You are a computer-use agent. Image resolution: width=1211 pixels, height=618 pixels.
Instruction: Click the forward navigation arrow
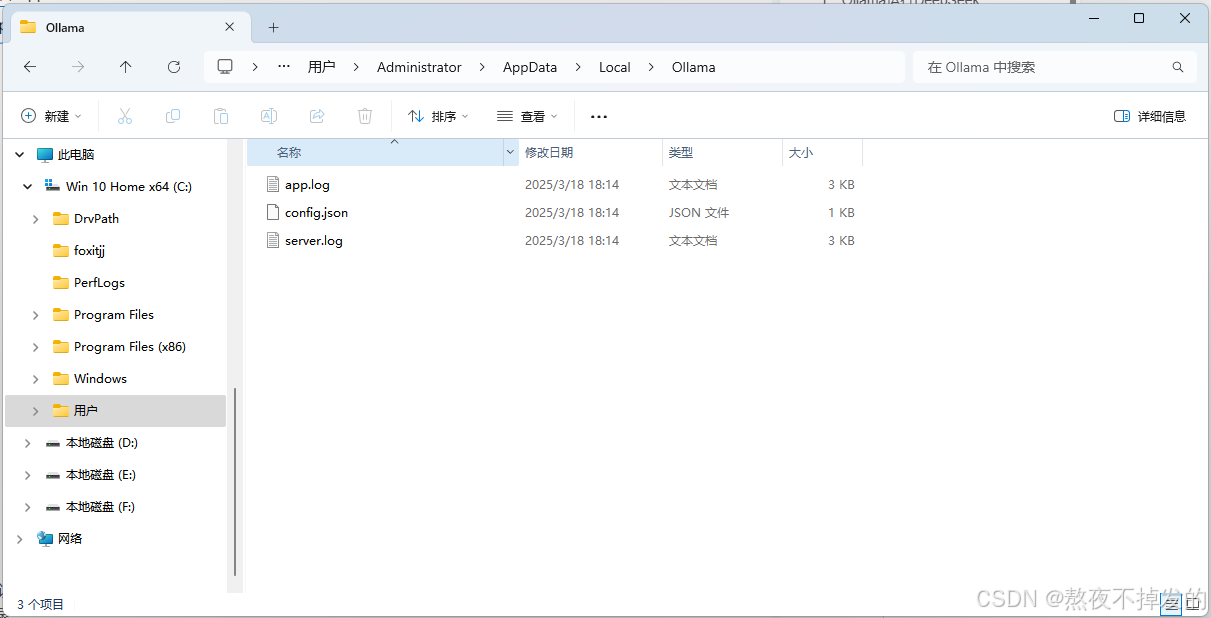[78, 67]
